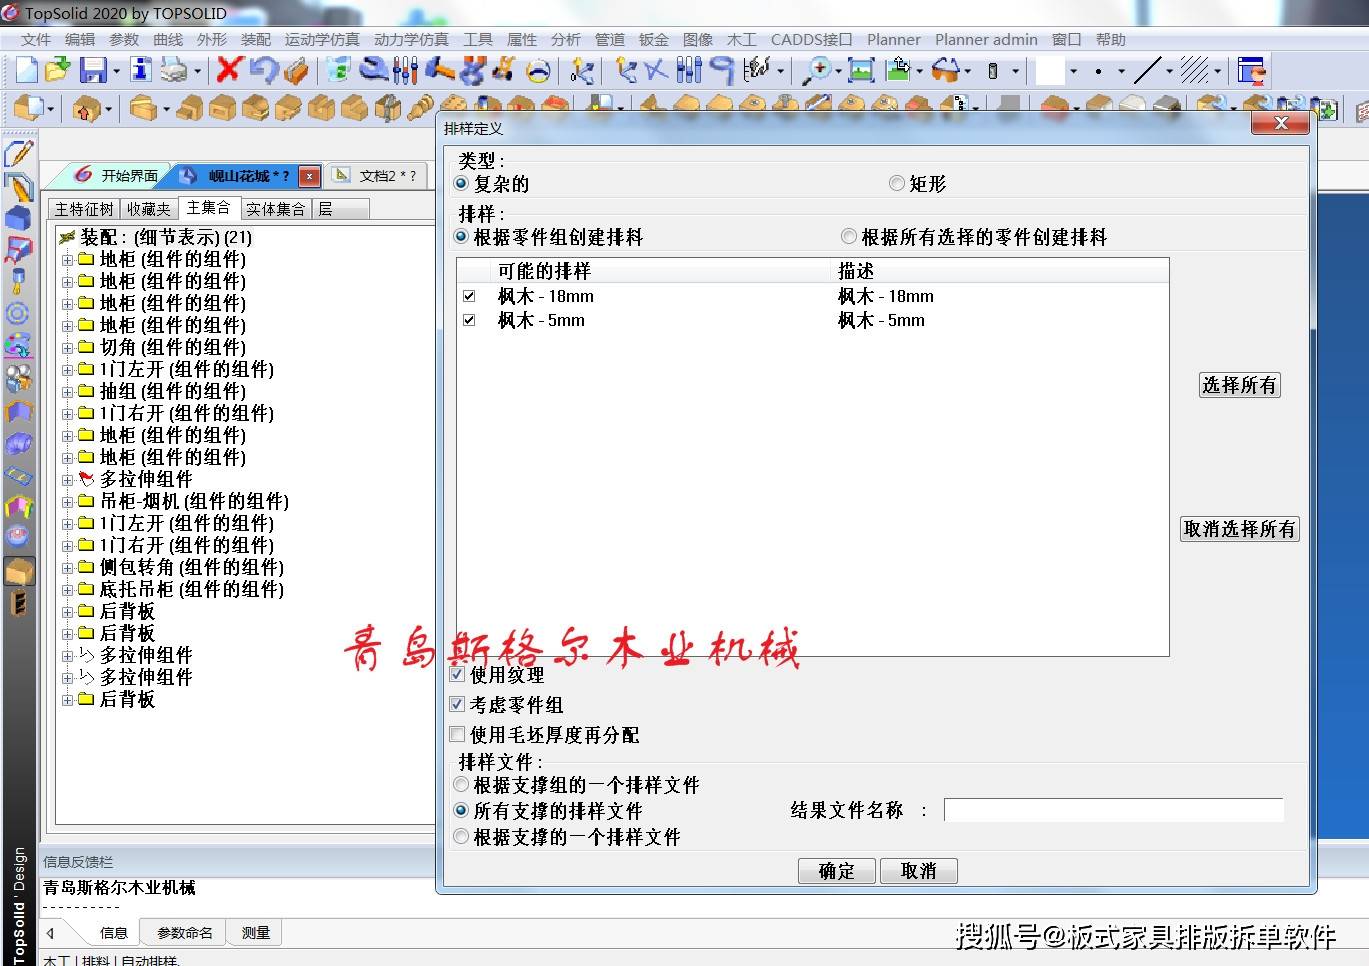Screen dimensions: 1369x966
Task: Select 根据支撑组的一个排样文件 radio option
Action: tap(461, 785)
